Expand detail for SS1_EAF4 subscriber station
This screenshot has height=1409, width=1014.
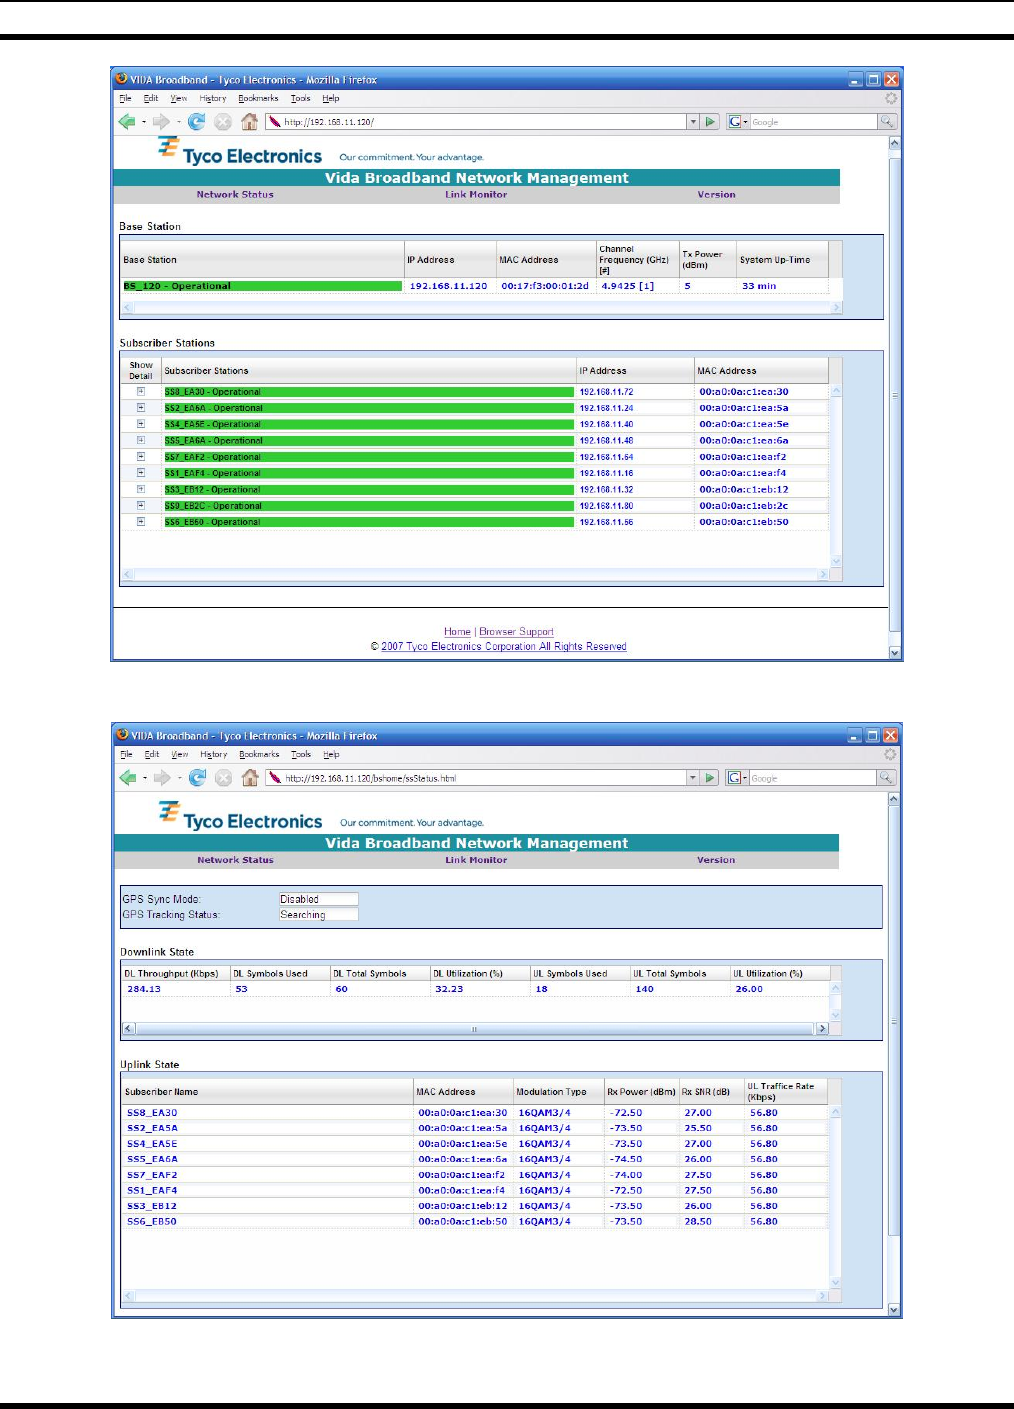(141, 472)
